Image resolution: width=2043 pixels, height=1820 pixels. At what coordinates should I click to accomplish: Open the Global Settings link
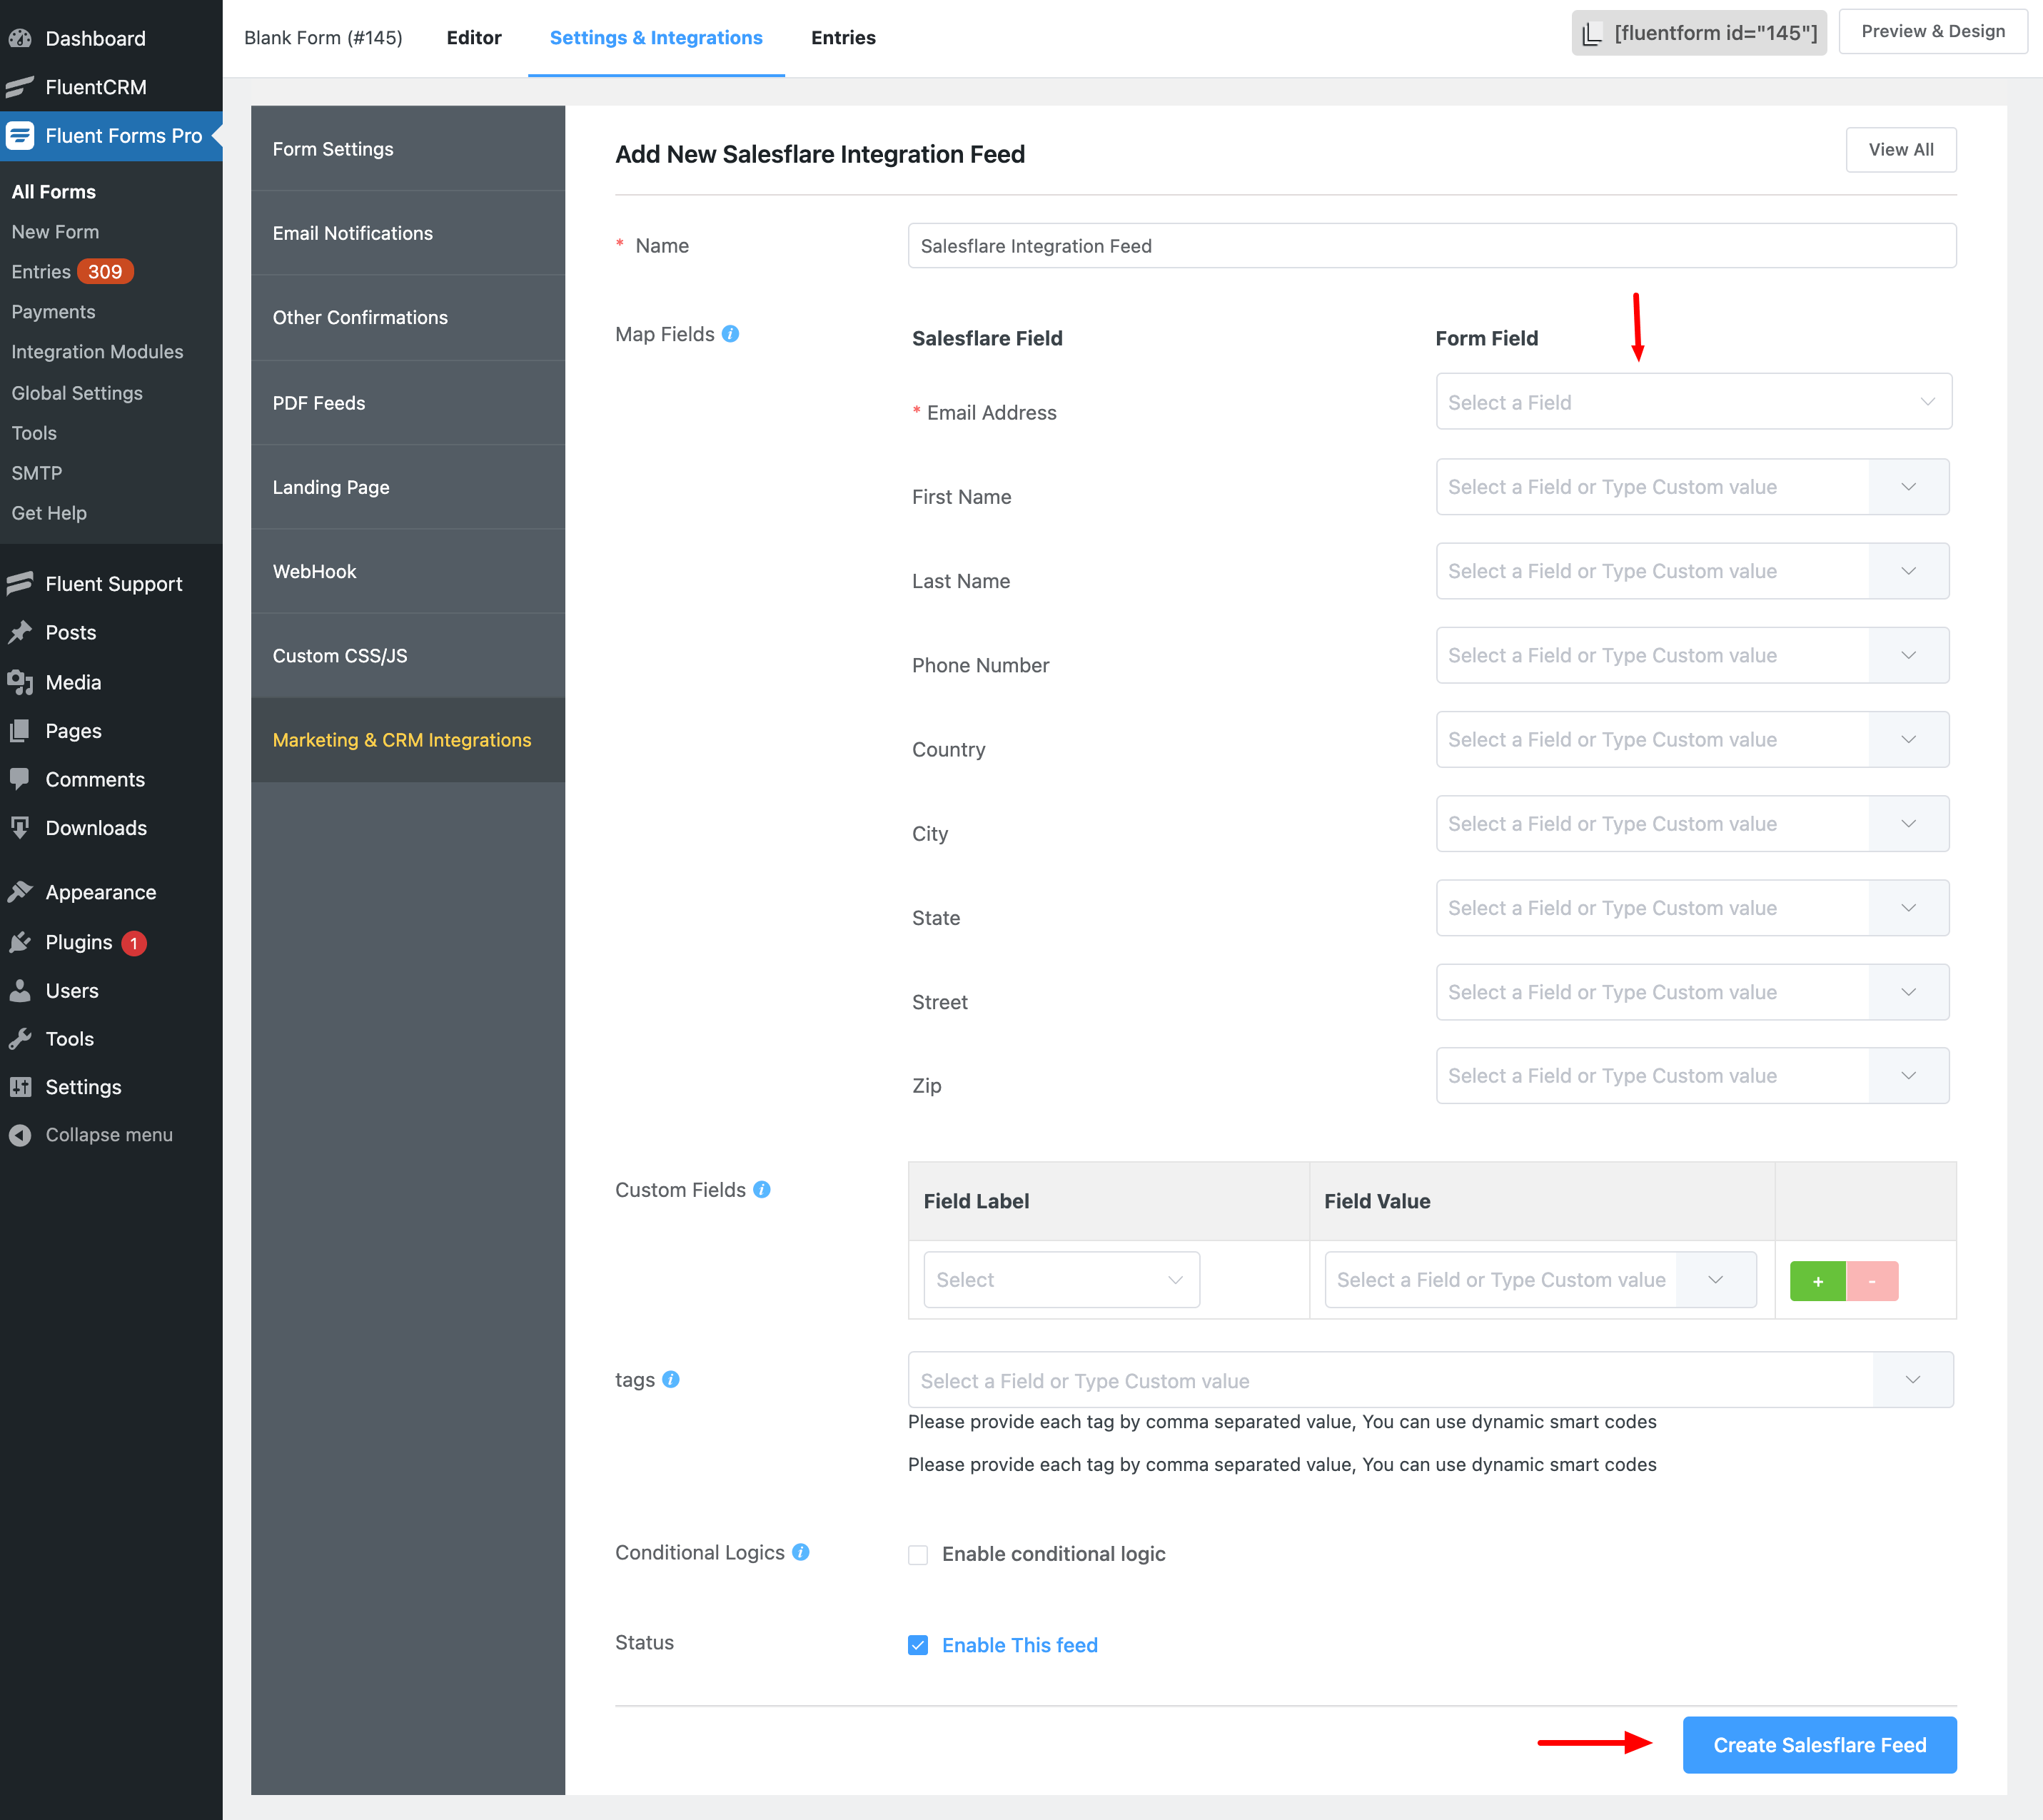pyautogui.click(x=77, y=393)
